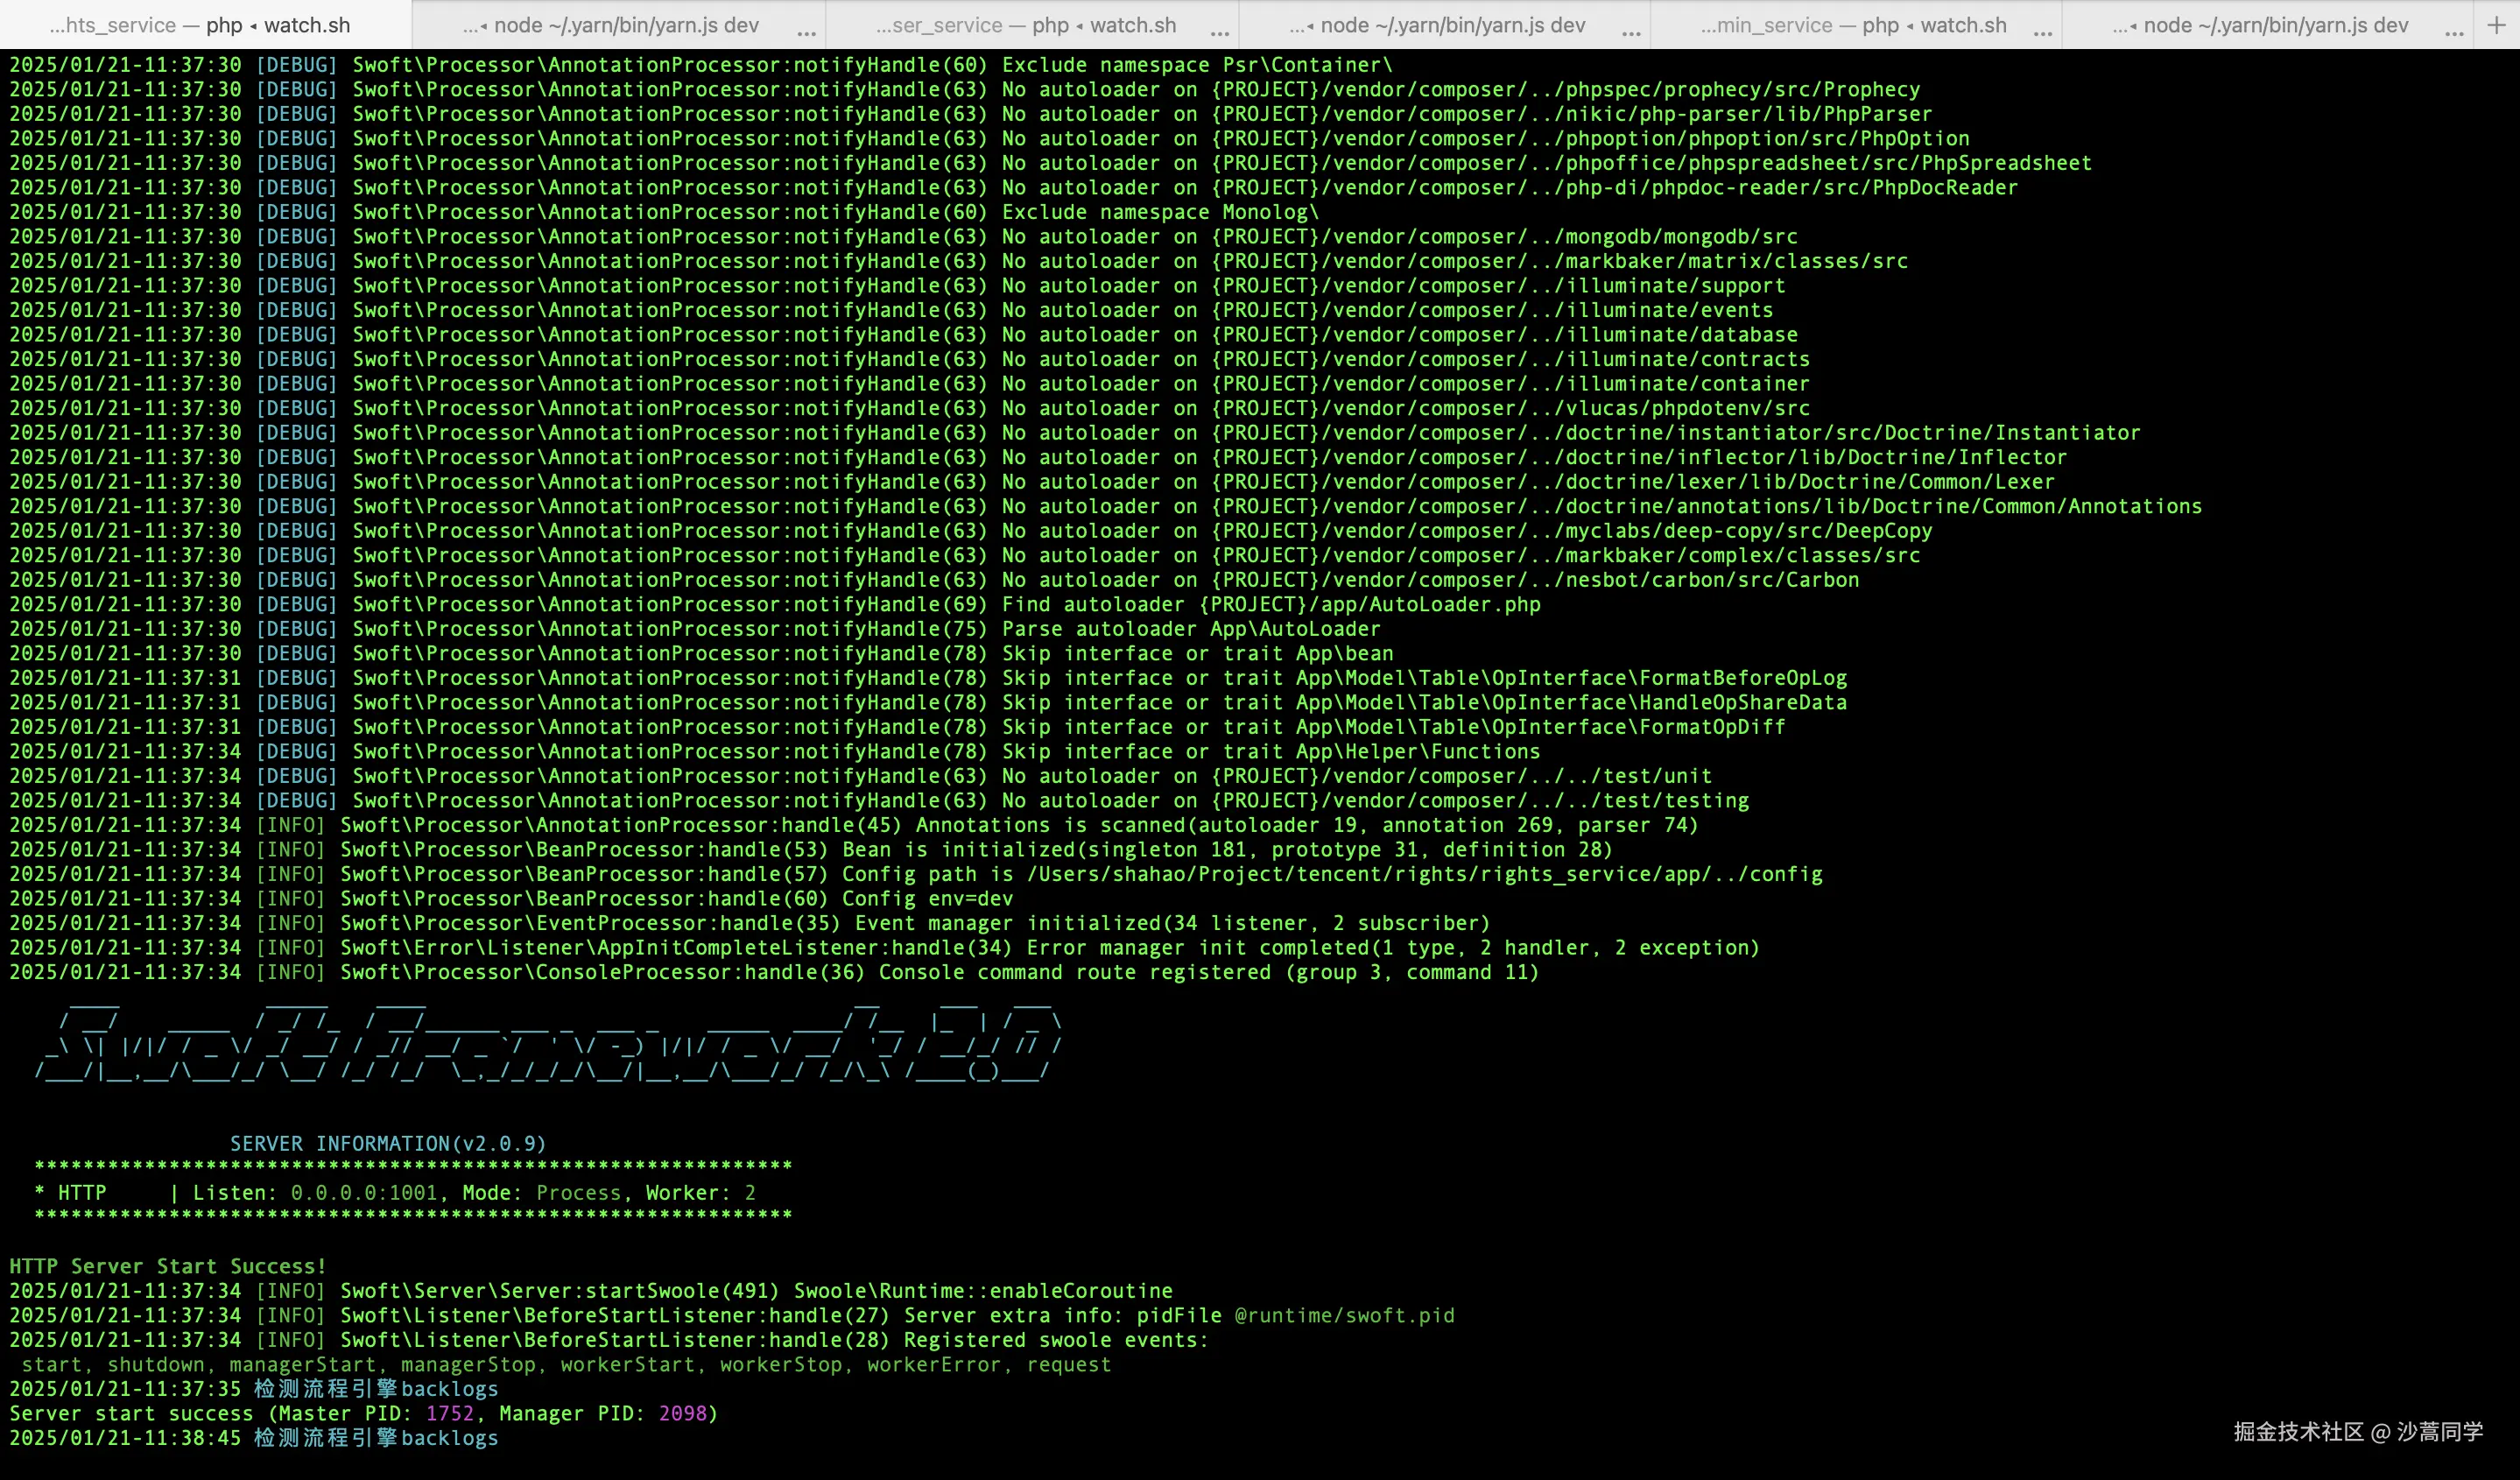
Task: Click the ellipsis indicator on min_service tab
Action: (x=2043, y=33)
